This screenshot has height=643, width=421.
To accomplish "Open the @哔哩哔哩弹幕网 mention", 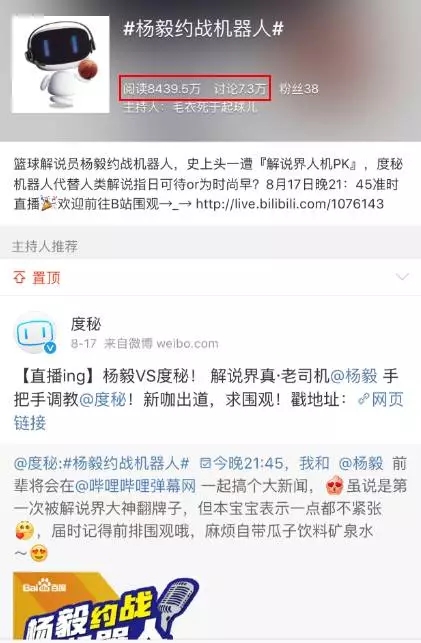I will 134,486.
